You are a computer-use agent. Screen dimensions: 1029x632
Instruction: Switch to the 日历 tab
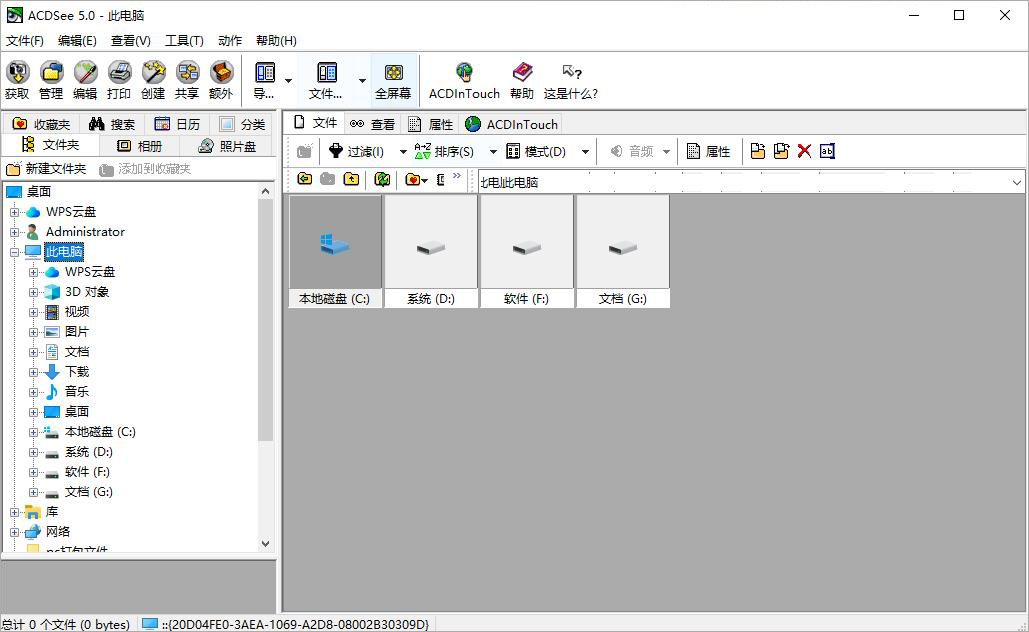177,124
